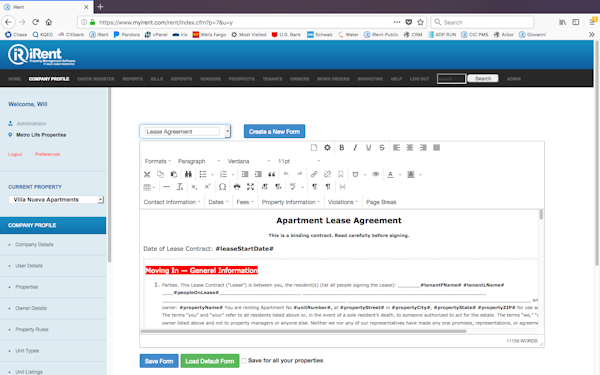
Task: Center-align the text
Action: click(x=410, y=148)
